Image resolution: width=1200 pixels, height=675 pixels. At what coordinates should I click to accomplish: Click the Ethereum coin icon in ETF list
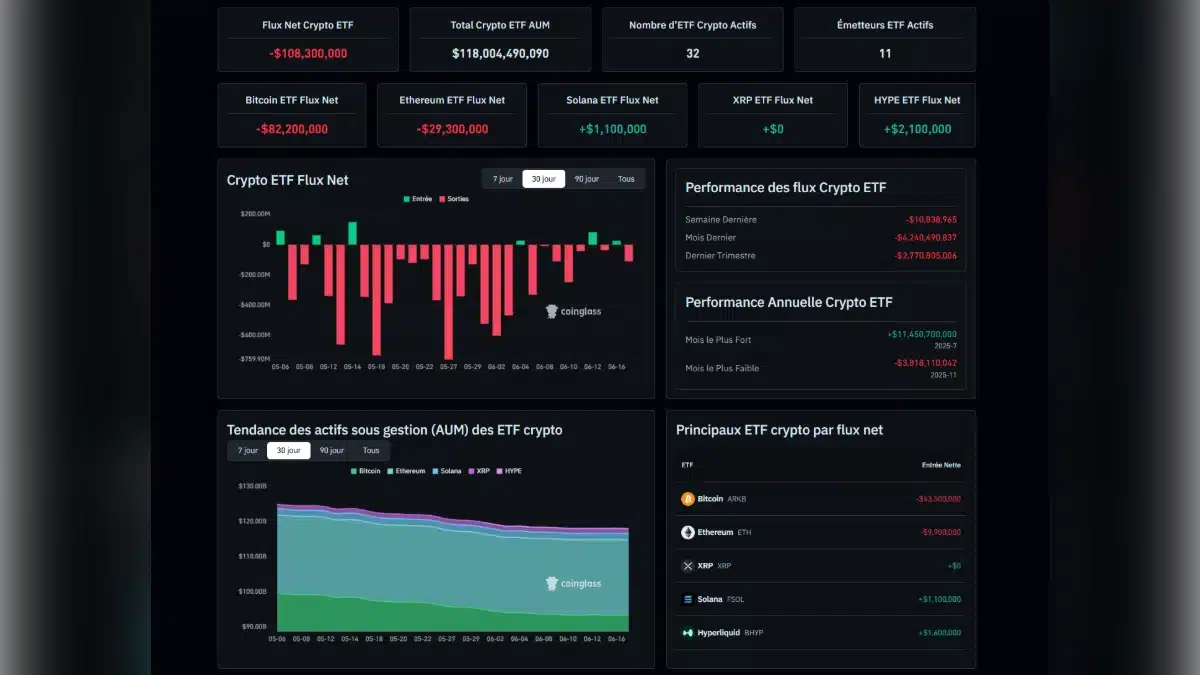[x=688, y=532]
